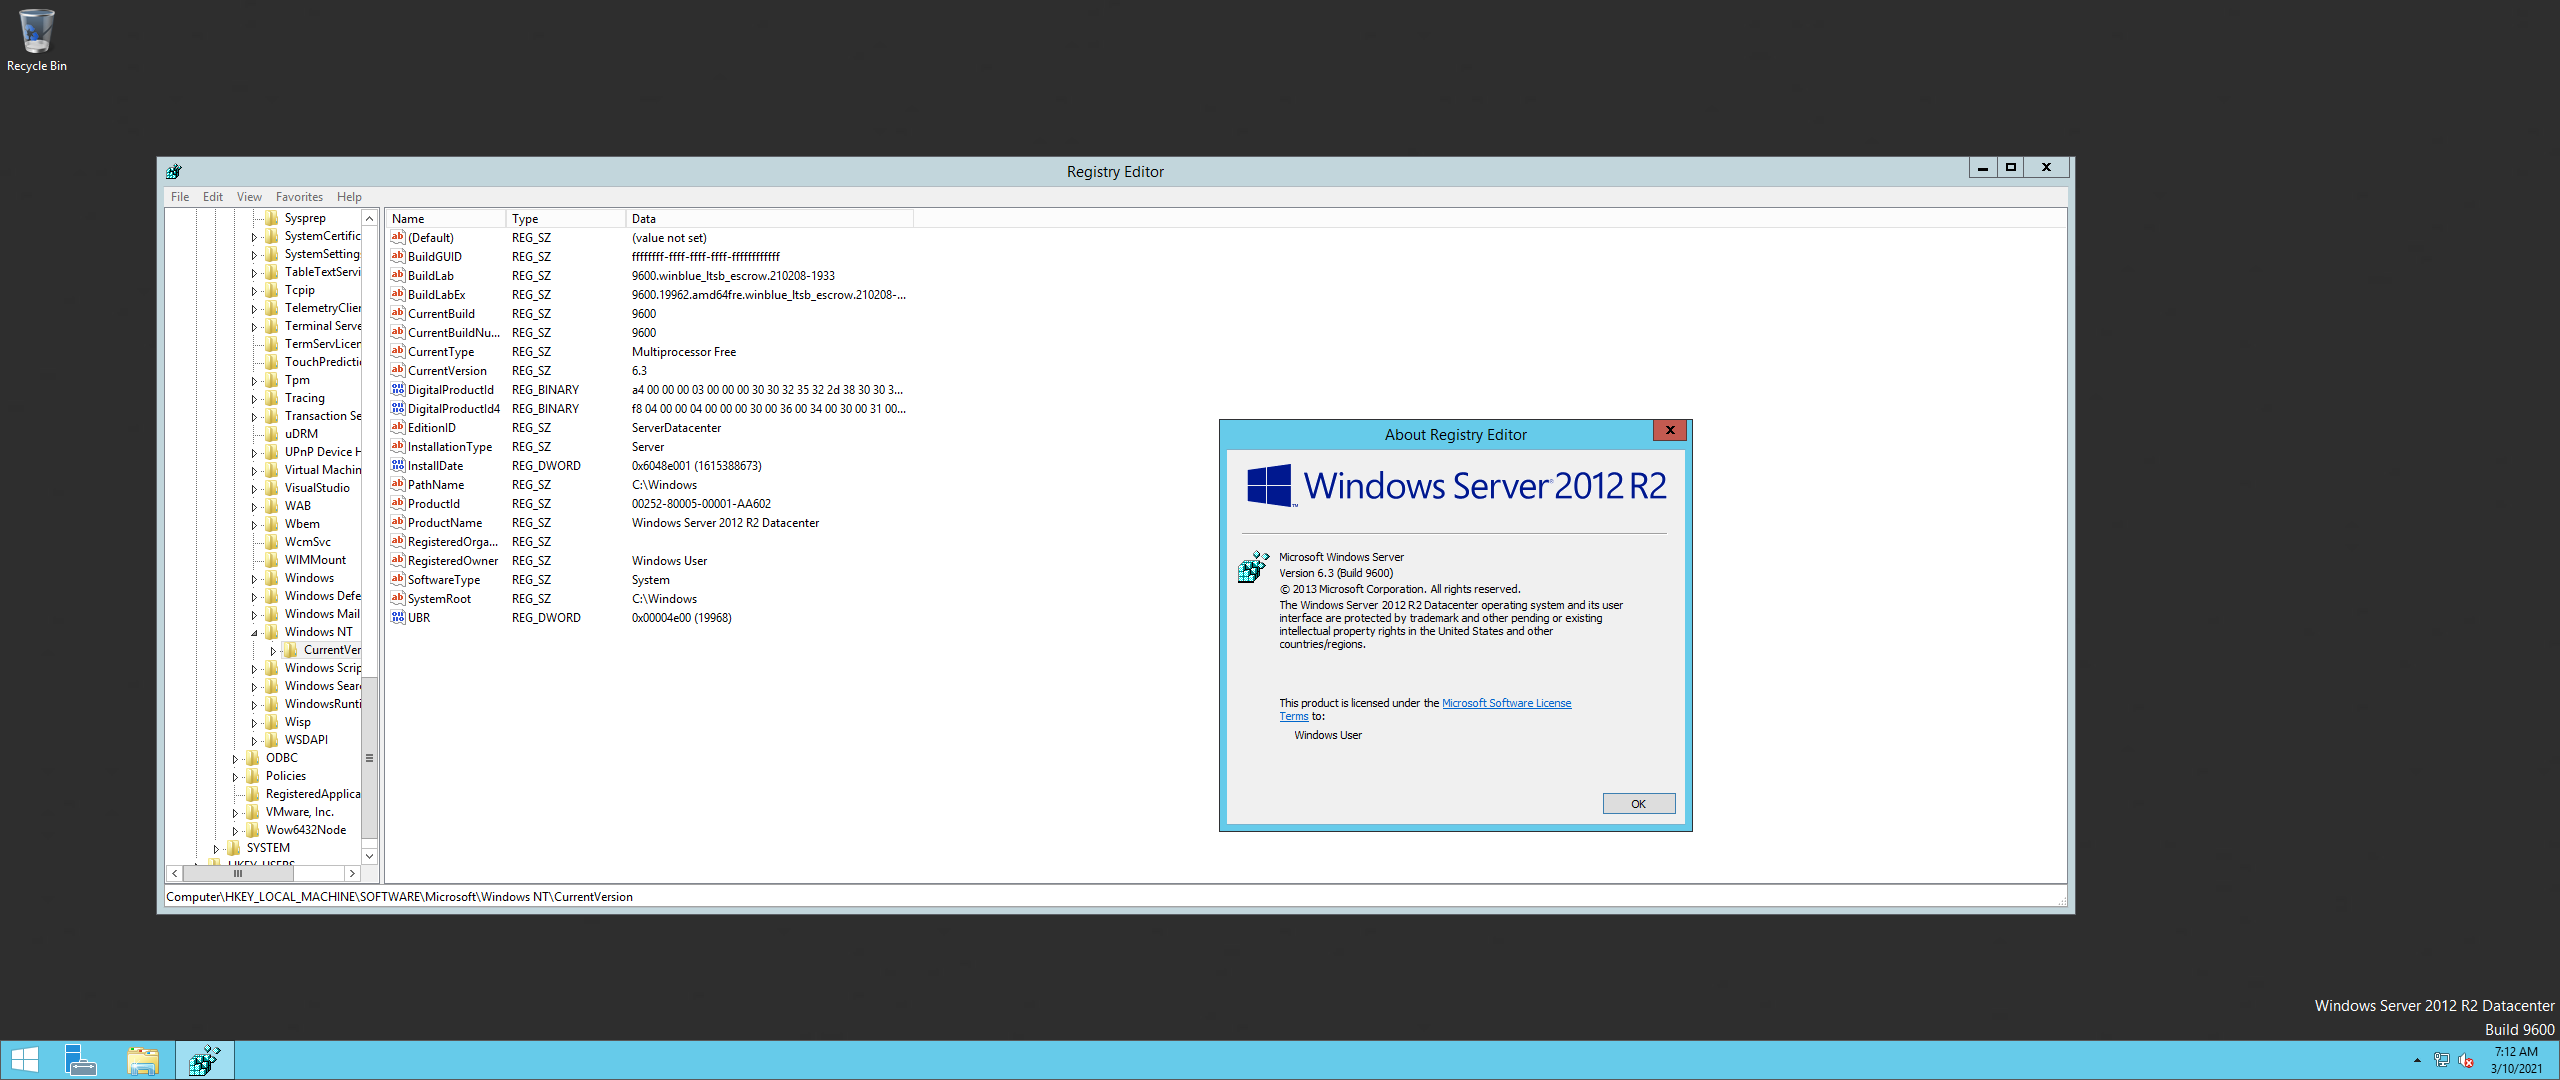The image size is (2560, 1080).
Task: Select the DigitalProductId binary value icon
Action: [397, 389]
